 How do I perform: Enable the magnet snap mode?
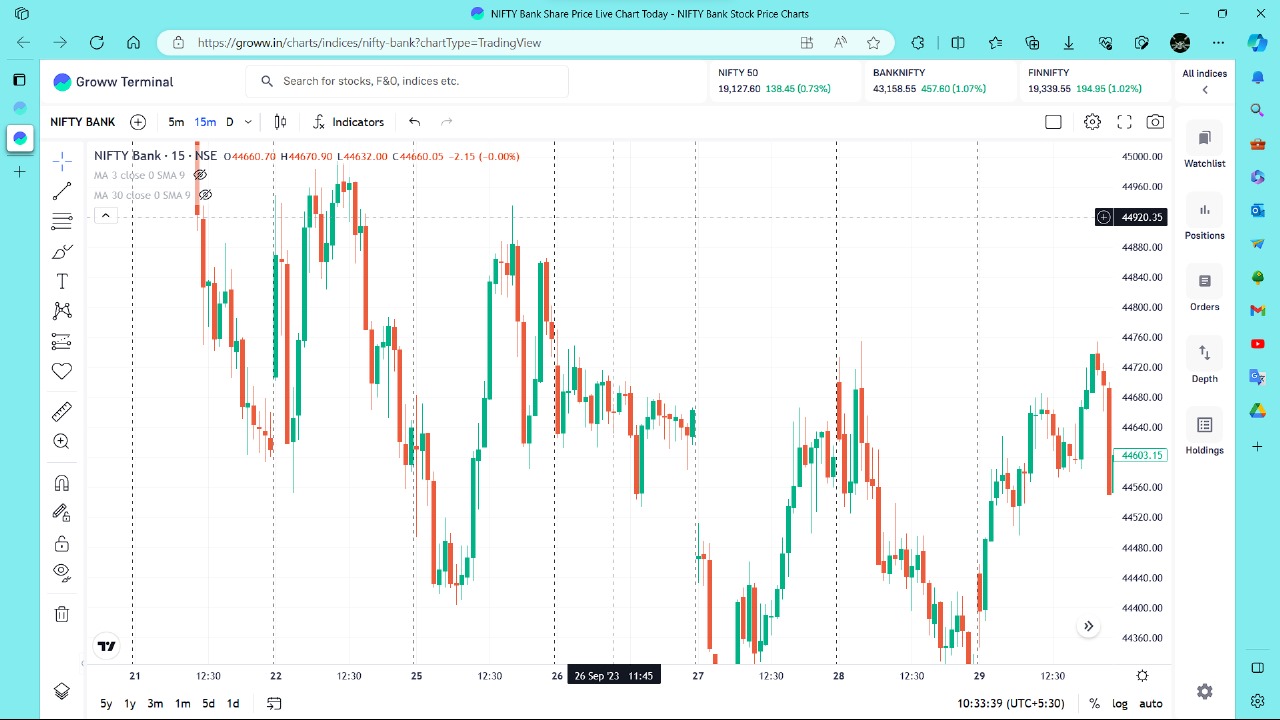click(x=62, y=484)
